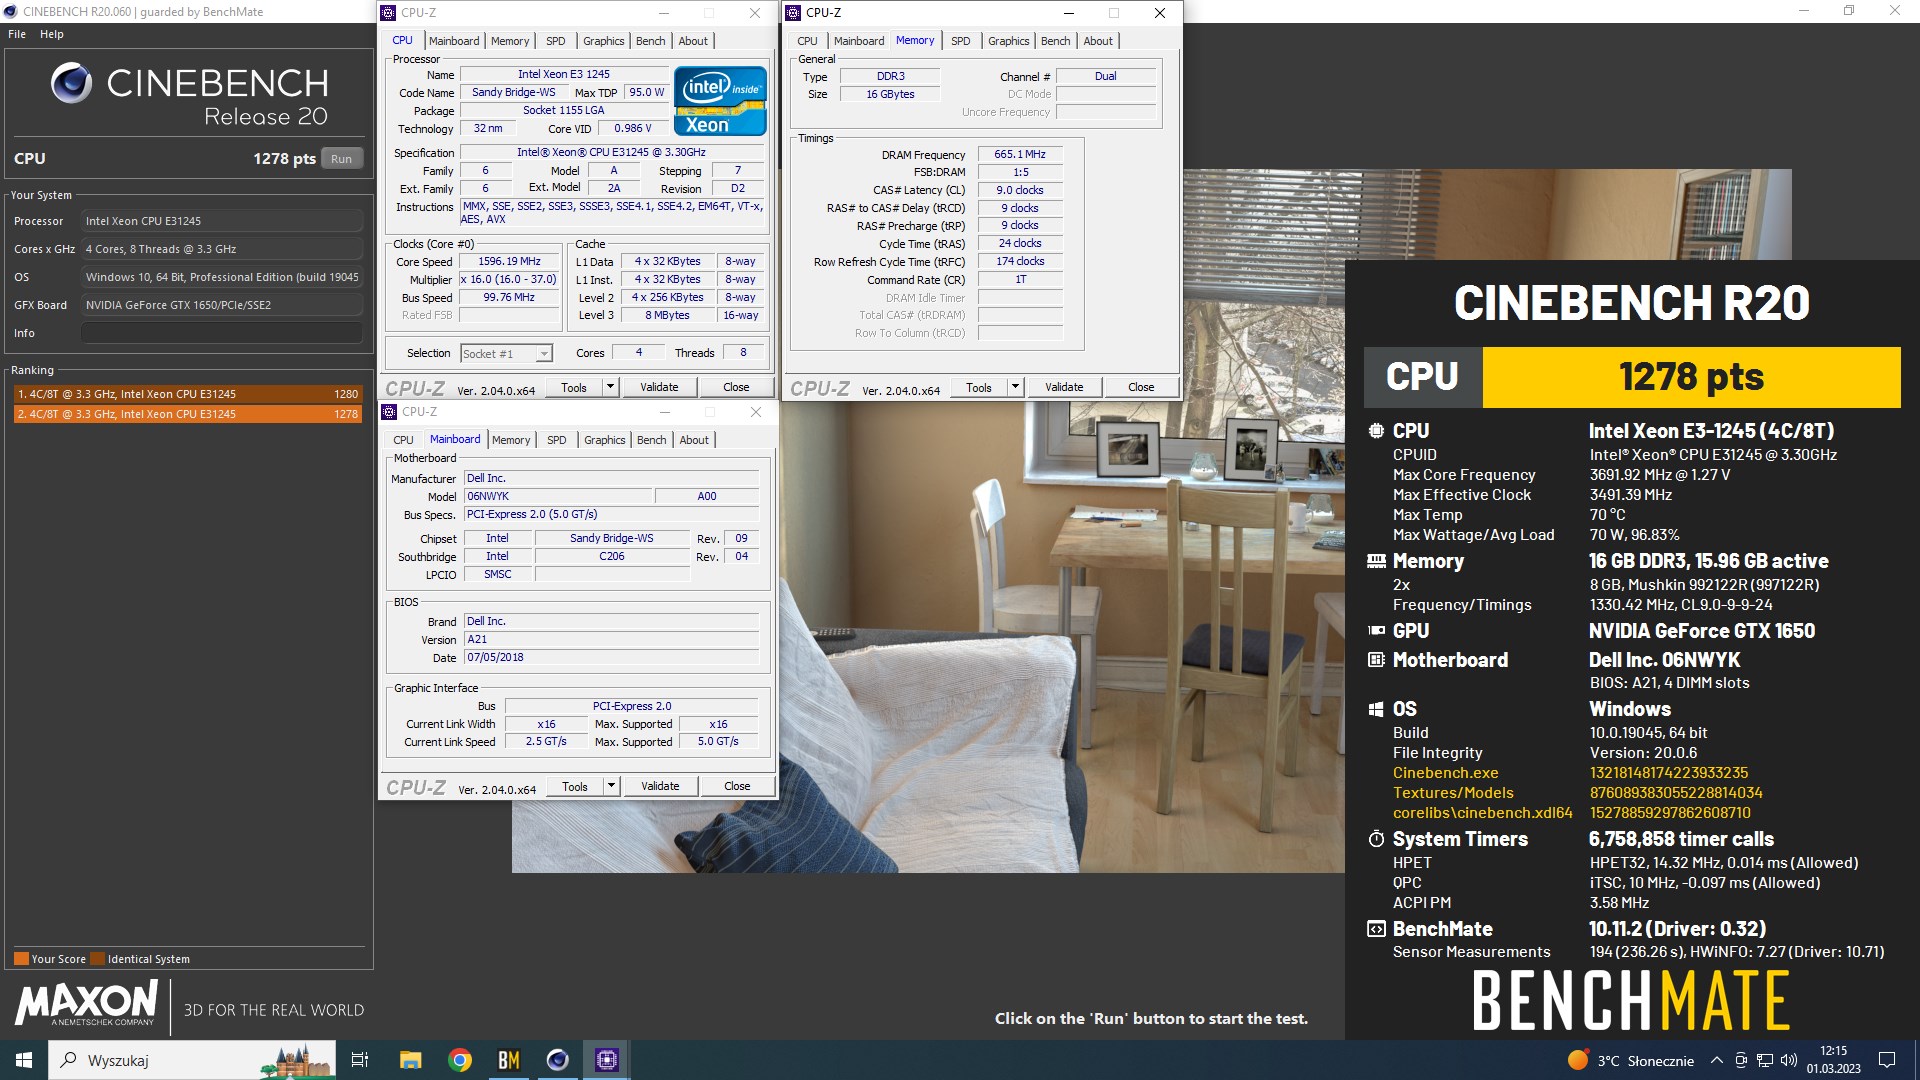The image size is (1920, 1080).
Task: Click the System Timers clock icon
Action: click(x=1376, y=839)
